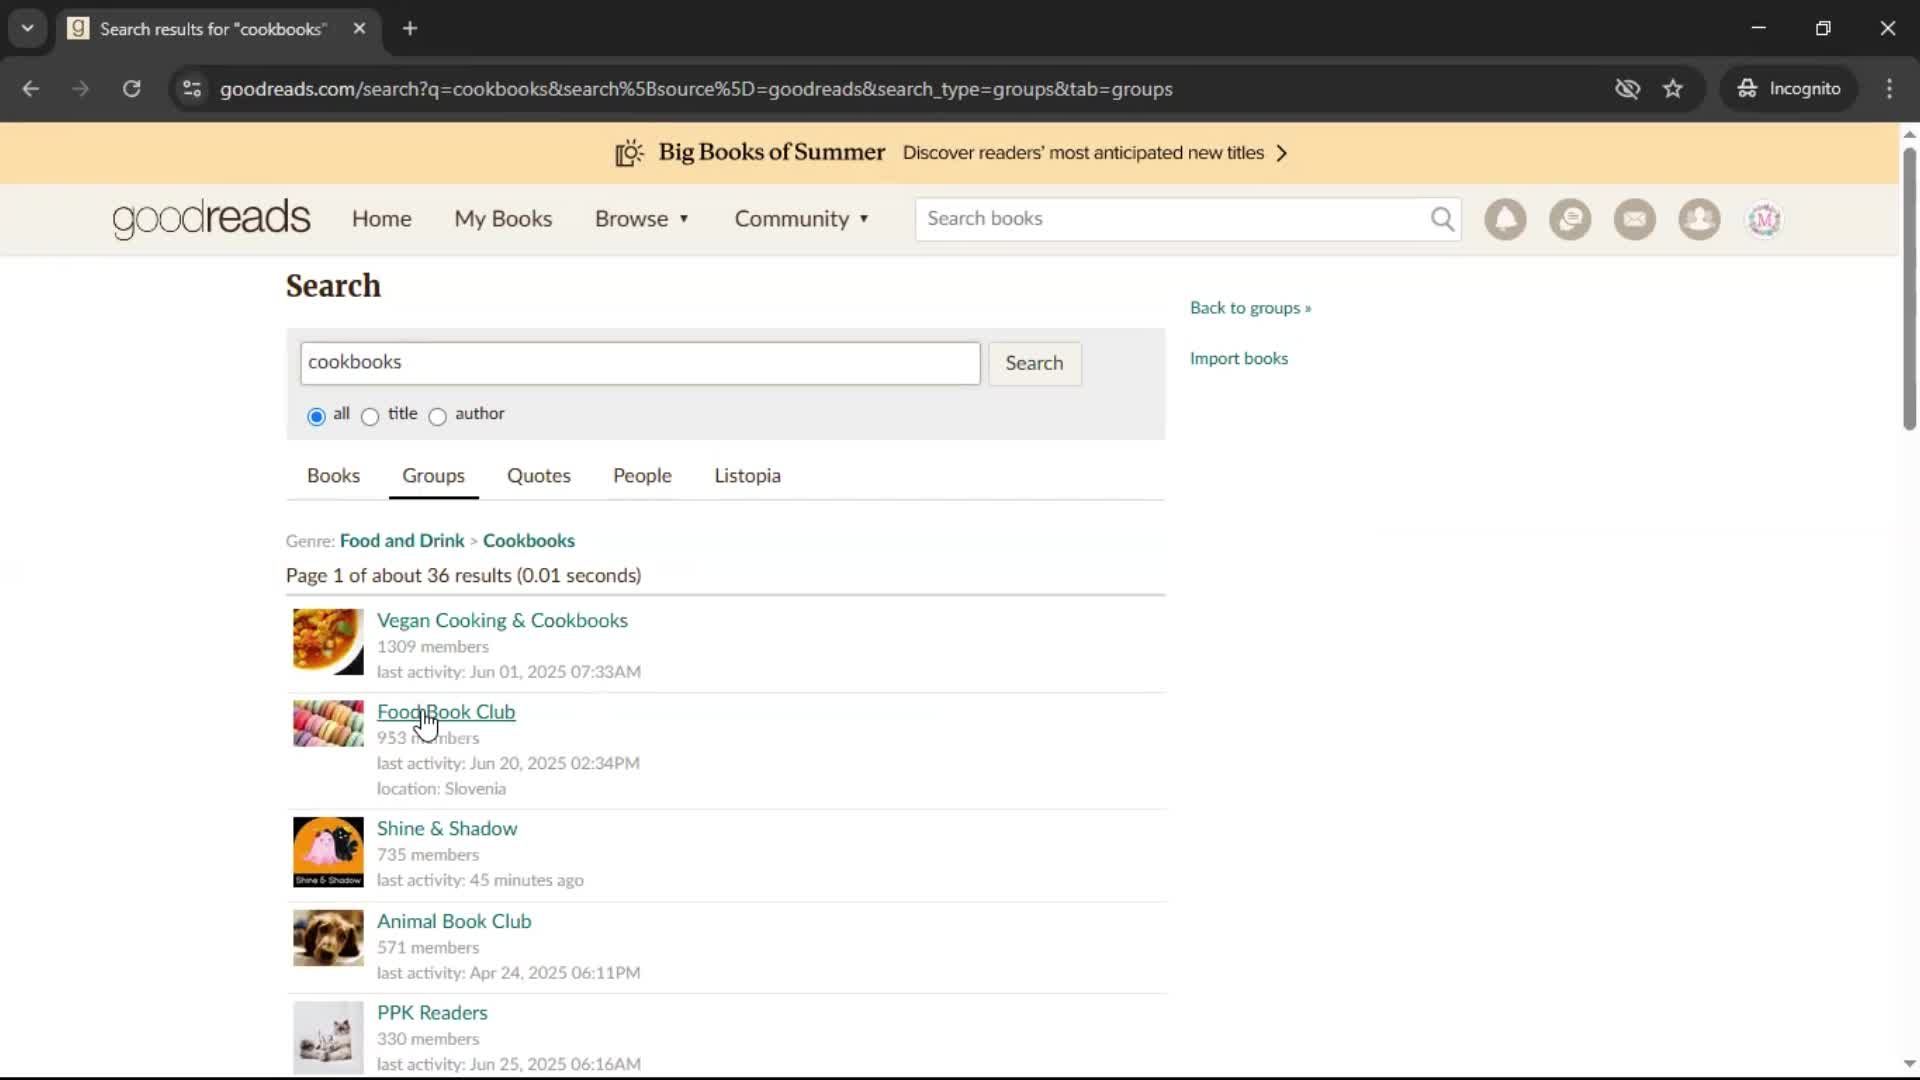Click 'last activity: 45 minutes ago' text
1920x1080 pixels.
(x=480, y=881)
